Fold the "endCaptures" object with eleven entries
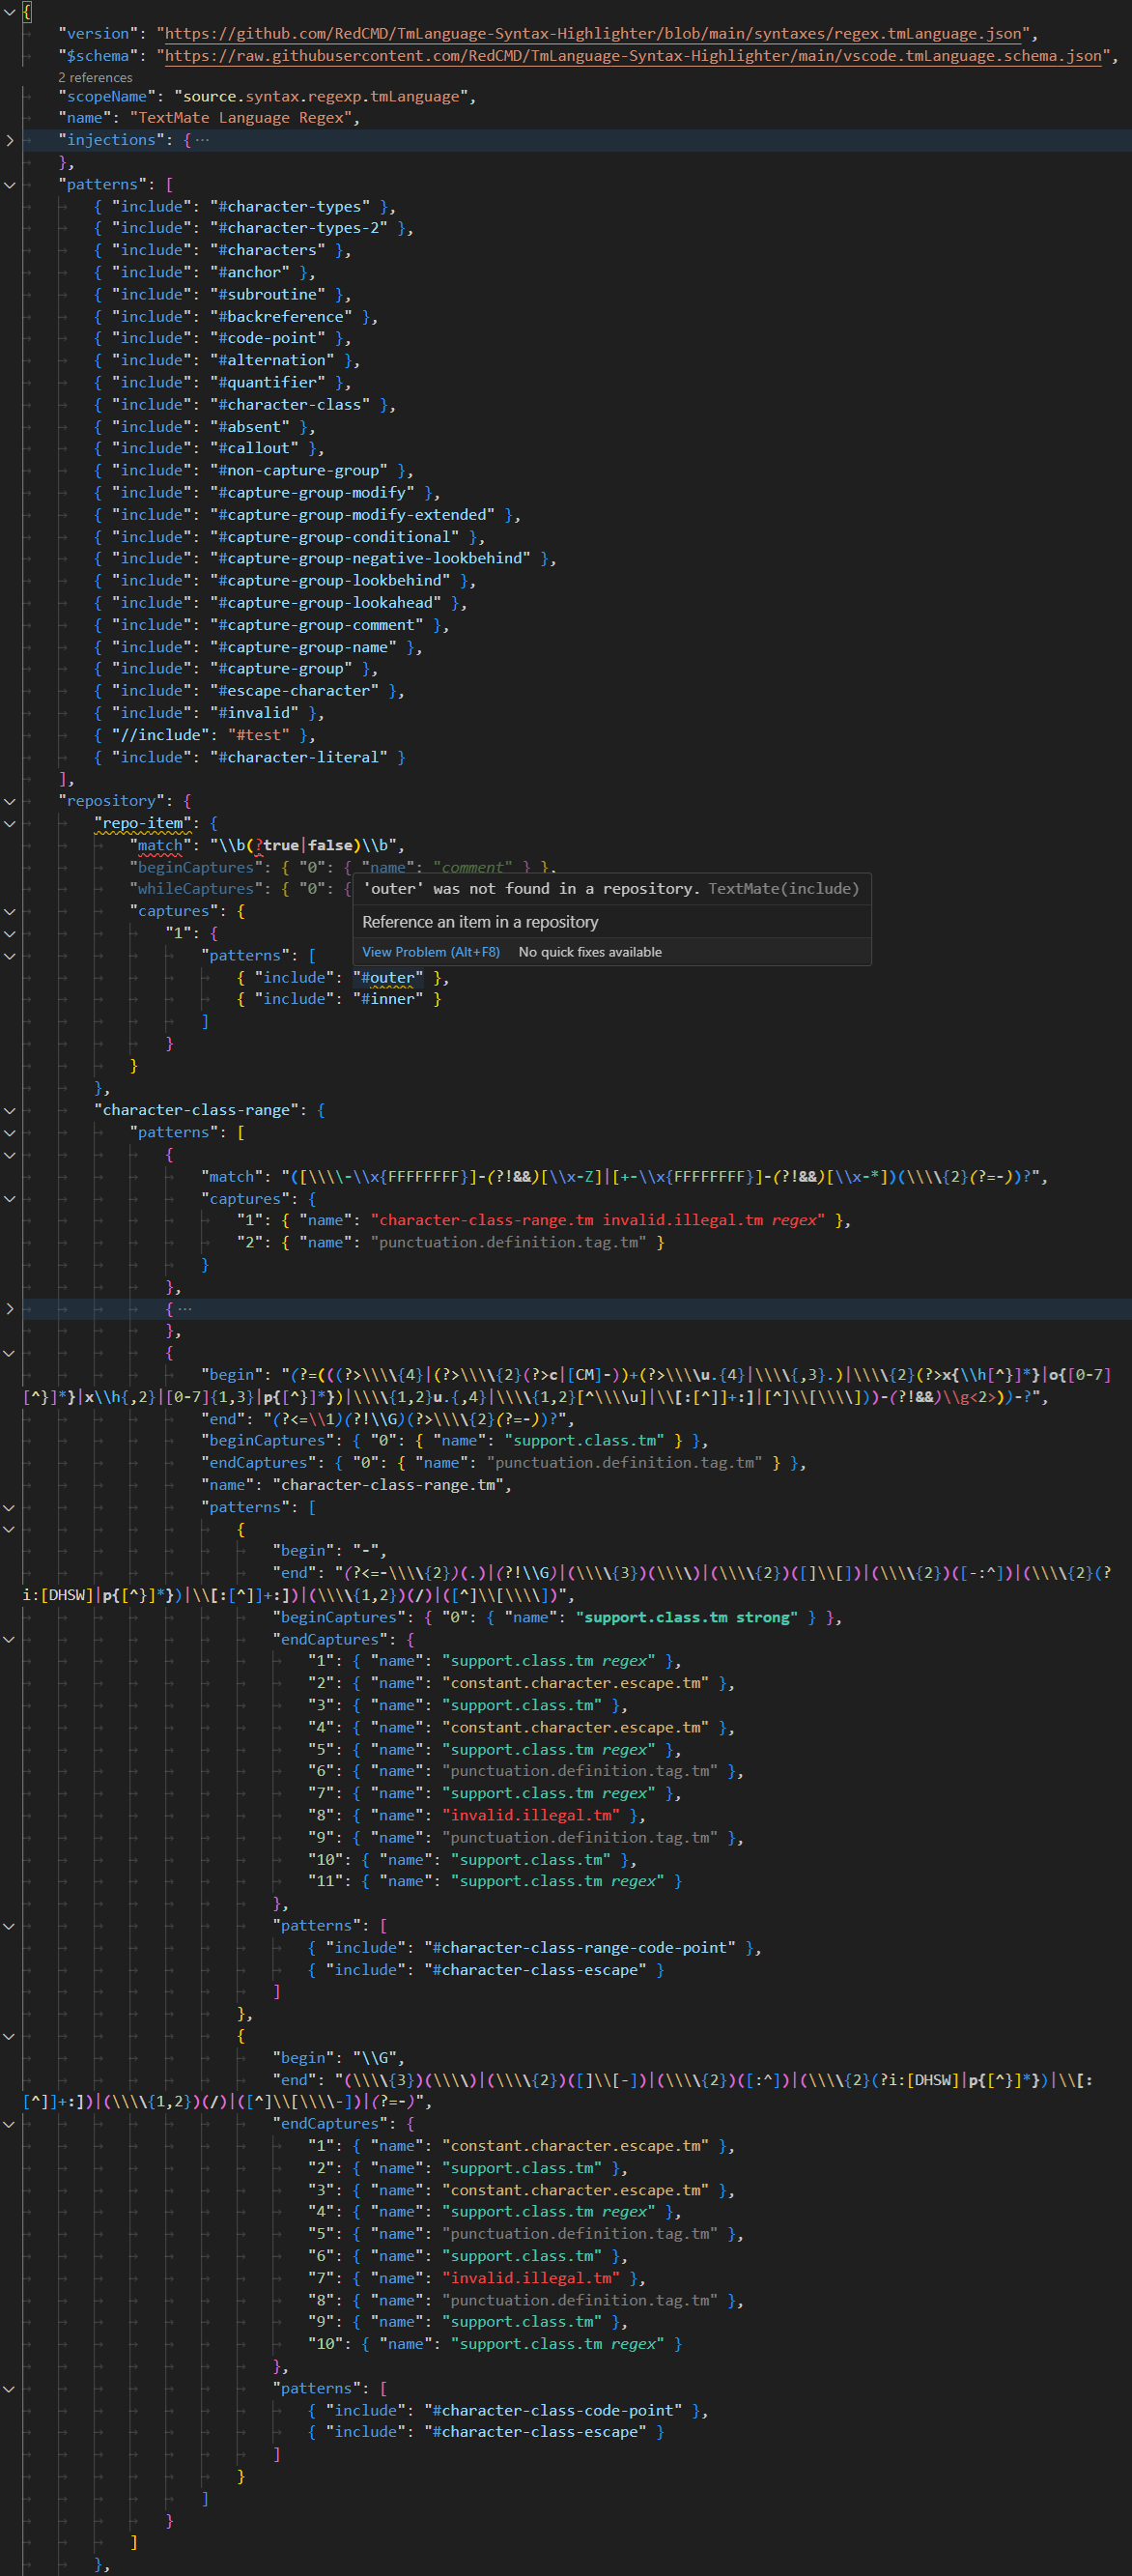Screen dimensions: 1132x2576 10,1639
